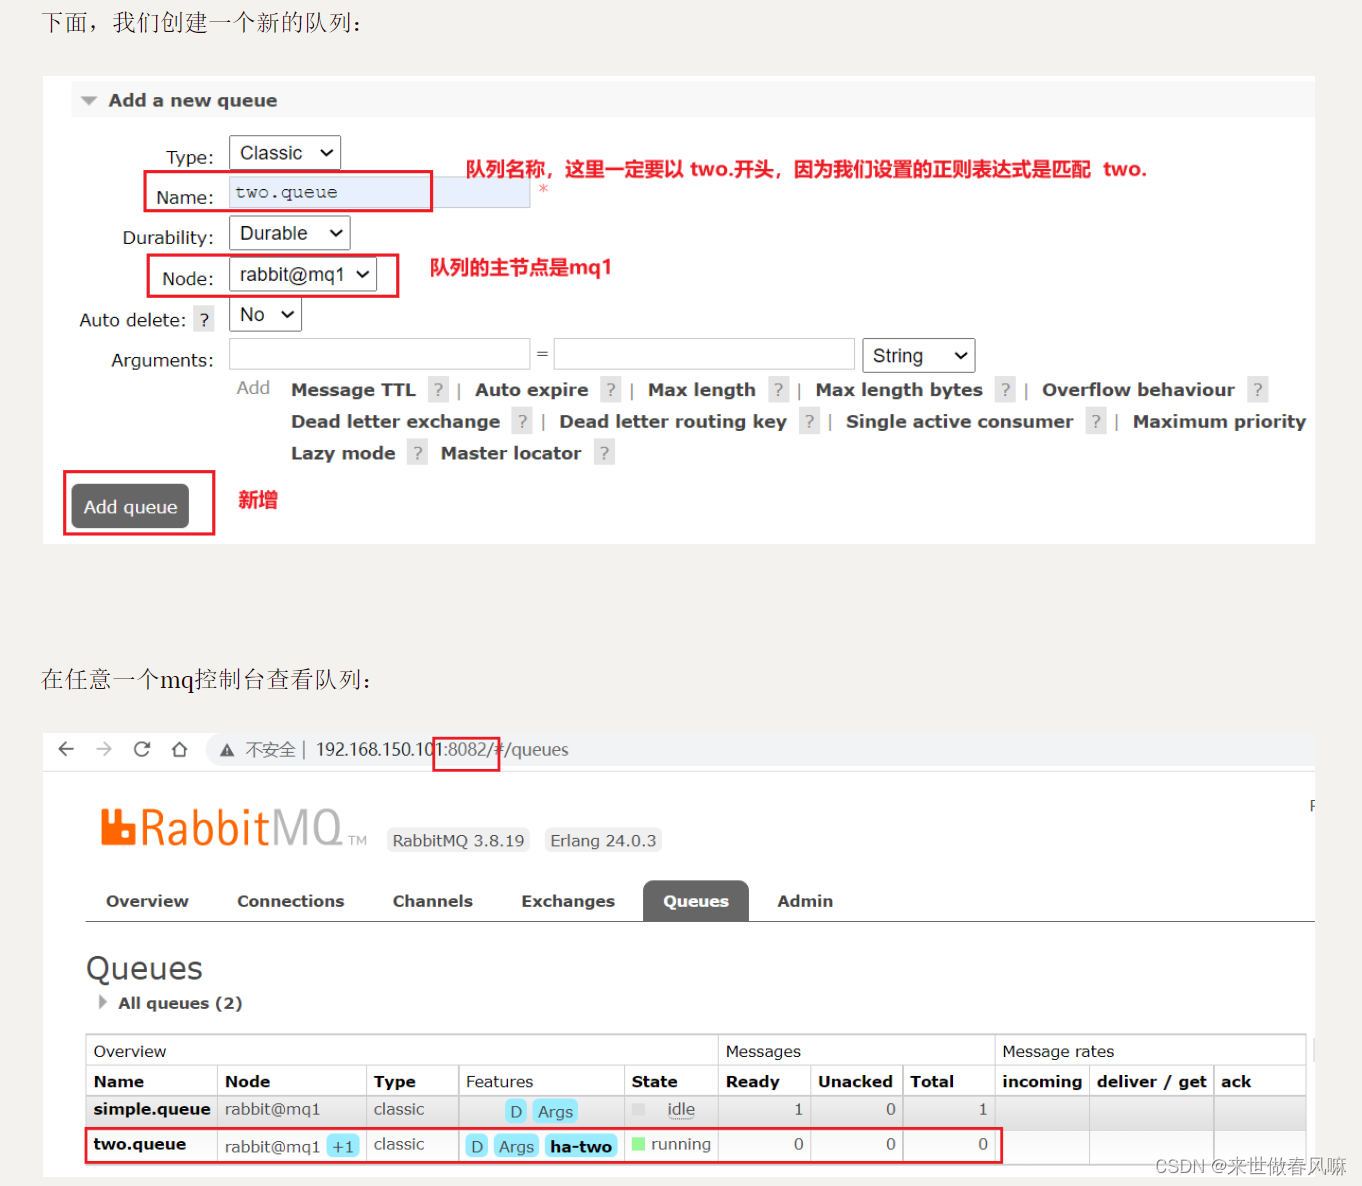The width and height of the screenshot is (1362, 1186).
Task: Add the Overflow behaviour argument
Action: (x=1138, y=390)
